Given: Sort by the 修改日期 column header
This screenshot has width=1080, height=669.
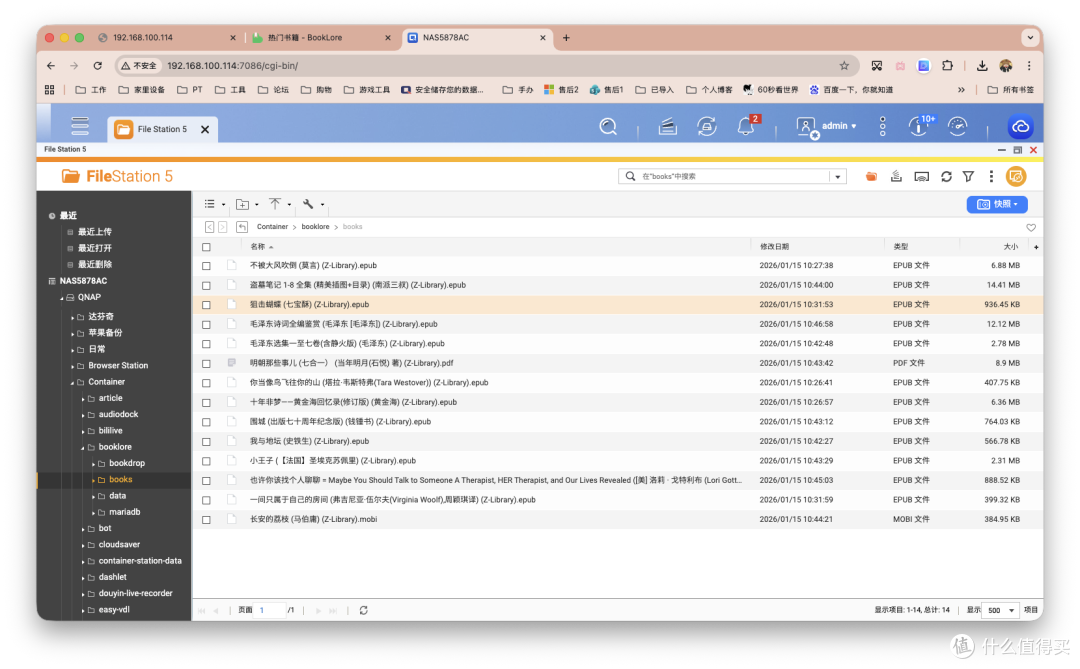Looking at the screenshot, I should point(774,247).
